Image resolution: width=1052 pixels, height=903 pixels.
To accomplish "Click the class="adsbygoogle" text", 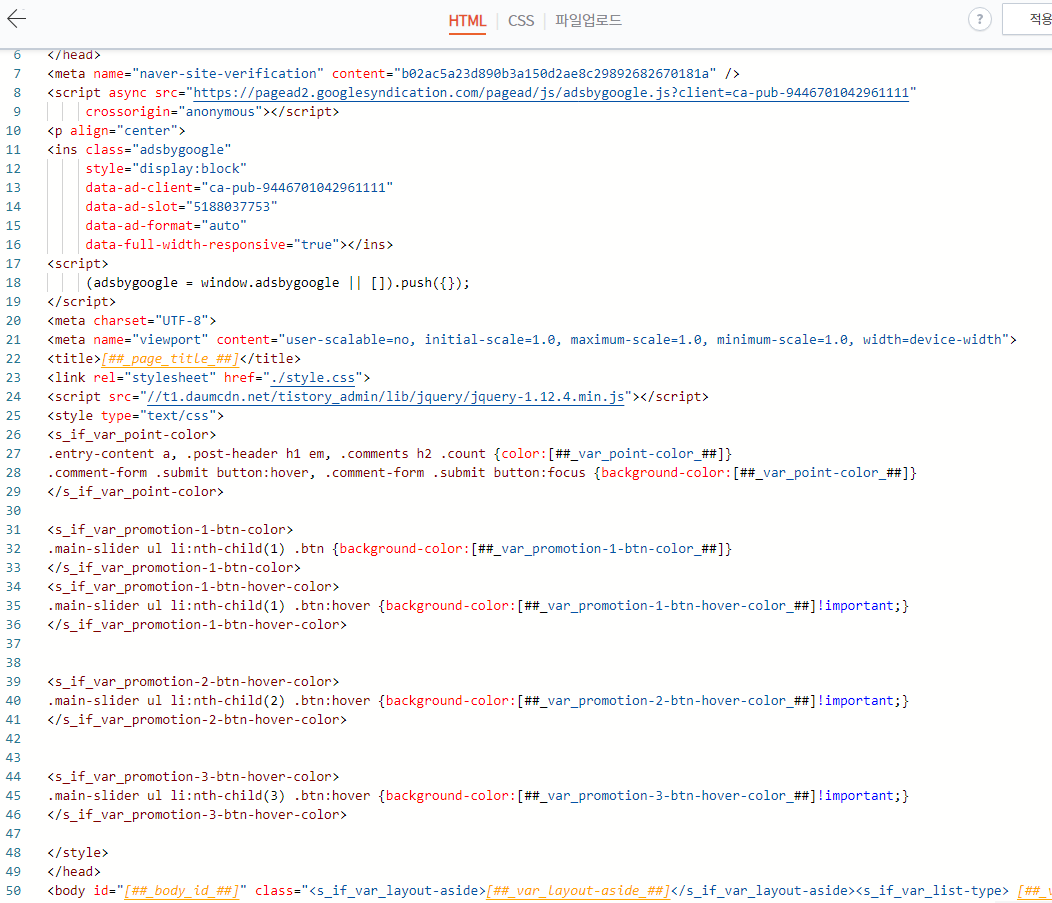I will pos(158,150).
